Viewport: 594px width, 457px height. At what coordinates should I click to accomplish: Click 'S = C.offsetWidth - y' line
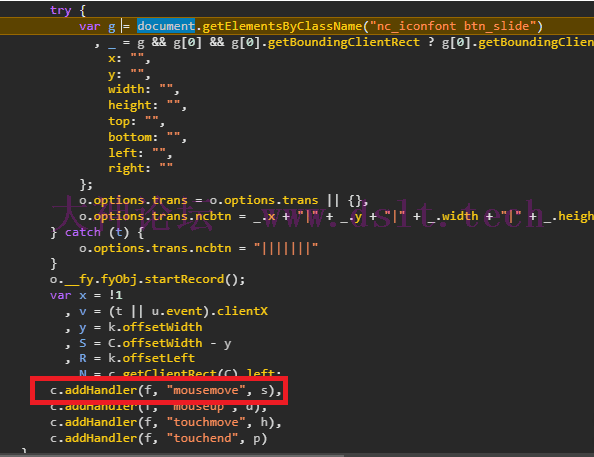[x=155, y=343]
